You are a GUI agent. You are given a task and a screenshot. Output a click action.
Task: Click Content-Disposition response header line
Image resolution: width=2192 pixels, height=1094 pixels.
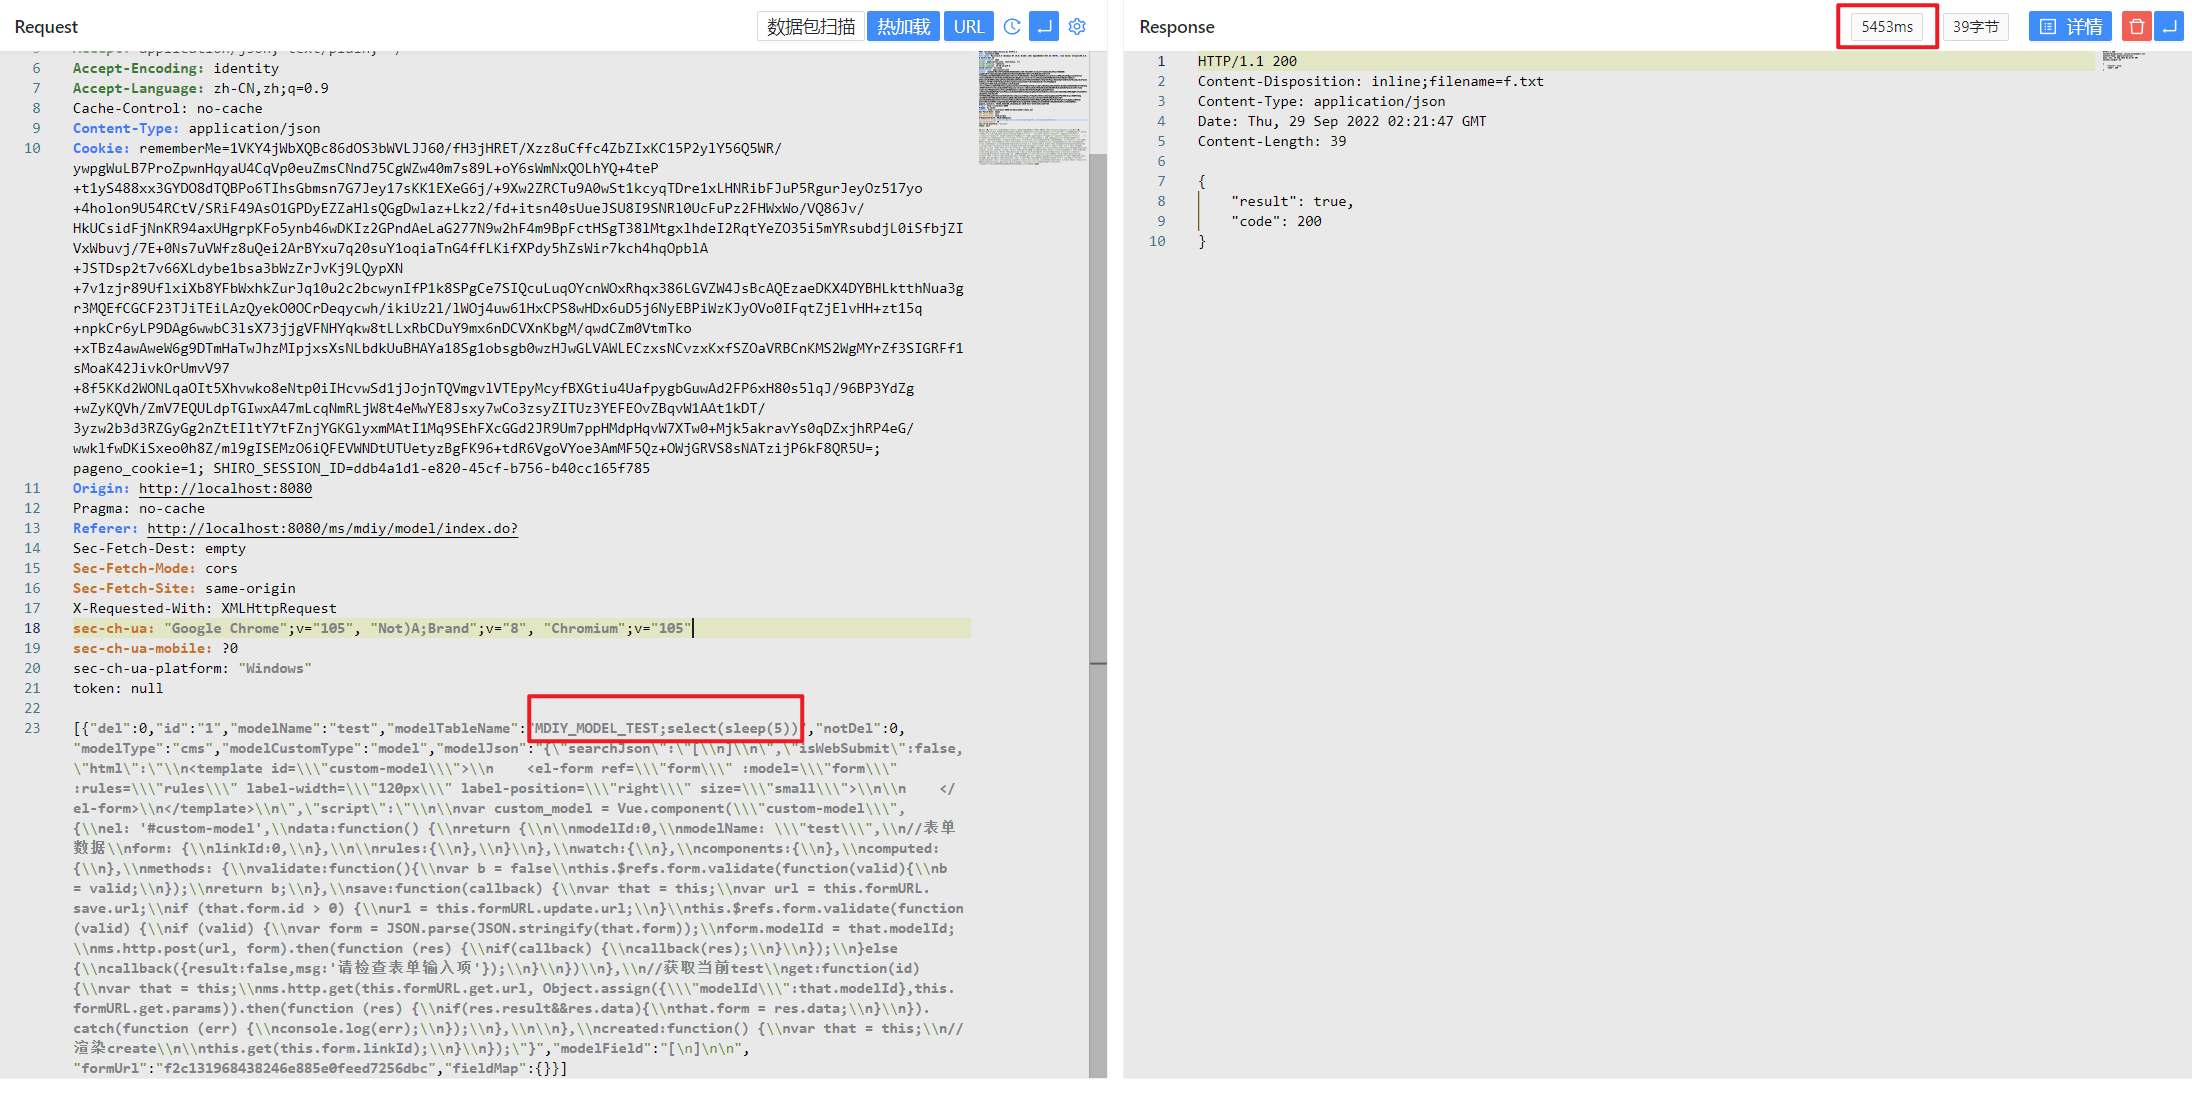pyautogui.click(x=1370, y=81)
